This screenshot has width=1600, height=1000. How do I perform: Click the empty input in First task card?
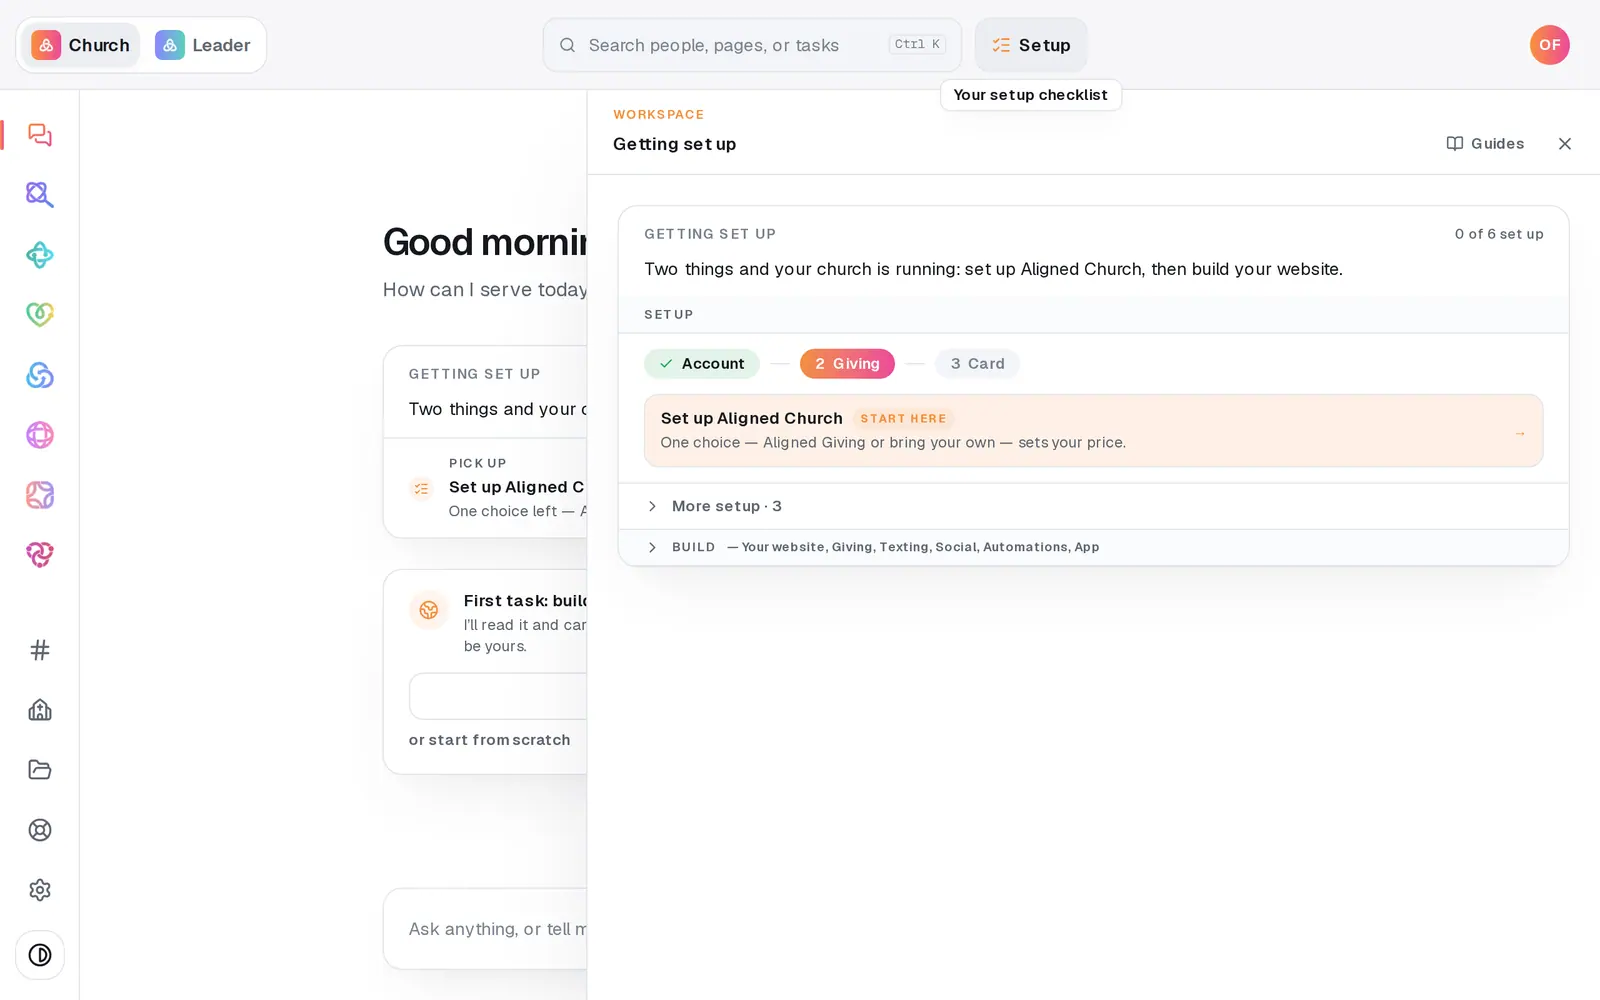498,696
